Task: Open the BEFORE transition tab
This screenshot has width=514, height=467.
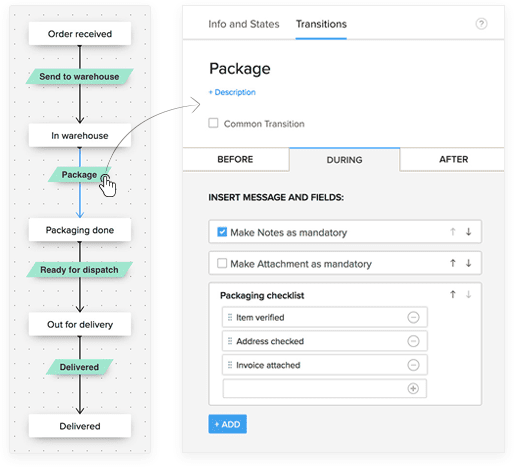Action: coord(235,159)
